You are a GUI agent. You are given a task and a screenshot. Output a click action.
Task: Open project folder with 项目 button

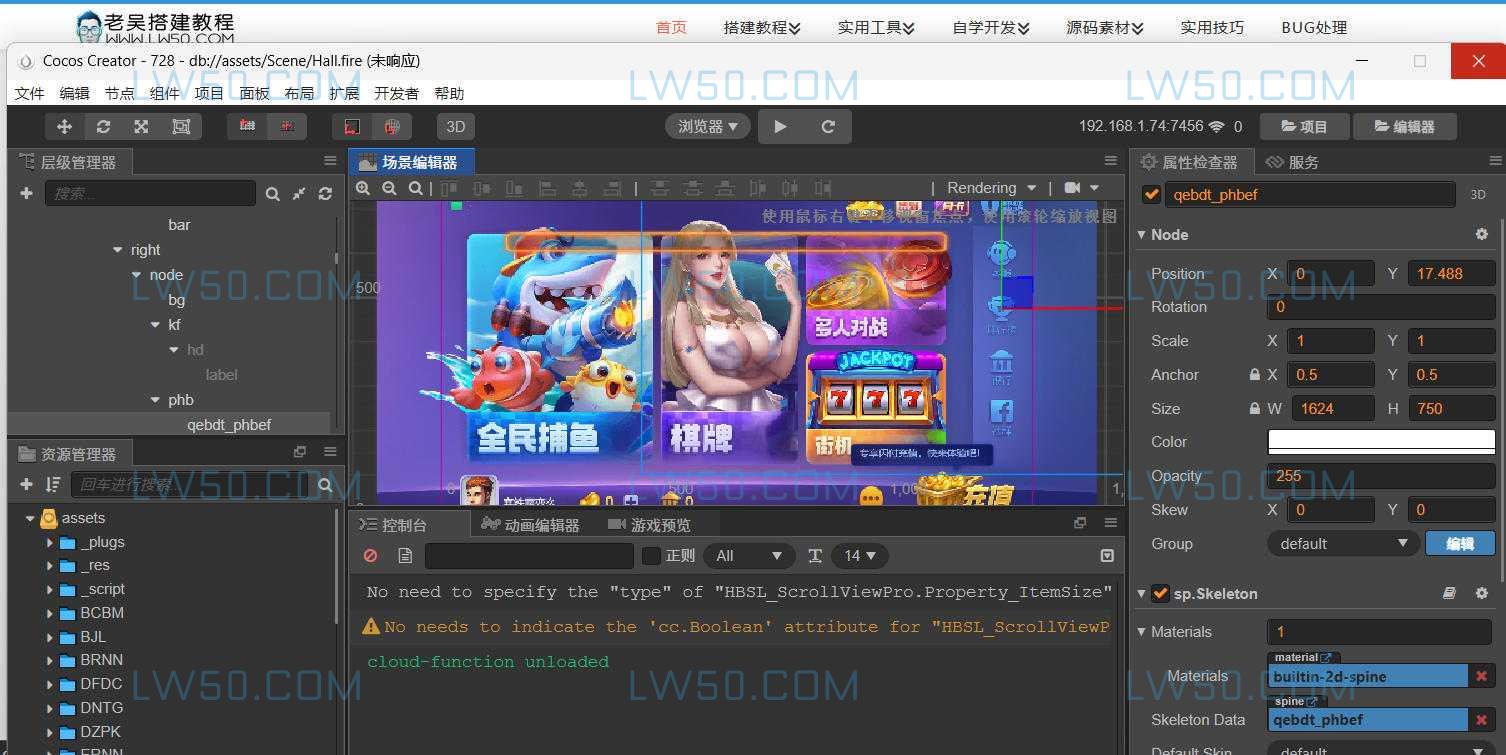coord(1303,127)
